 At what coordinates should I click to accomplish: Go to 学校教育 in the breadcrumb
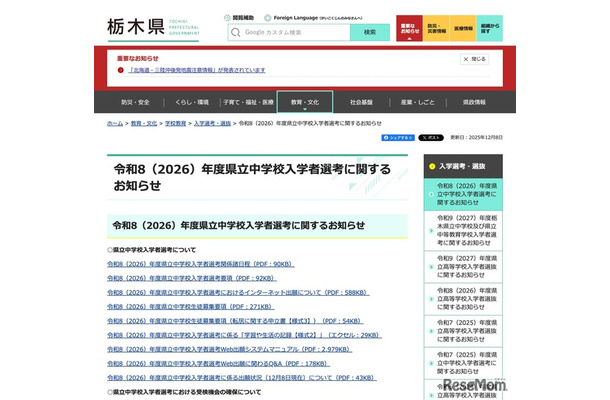(175, 123)
